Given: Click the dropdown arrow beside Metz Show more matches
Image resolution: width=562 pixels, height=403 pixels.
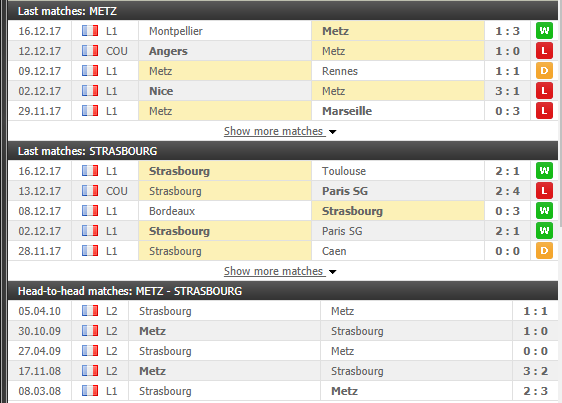Looking at the screenshot, I should (x=333, y=132).
